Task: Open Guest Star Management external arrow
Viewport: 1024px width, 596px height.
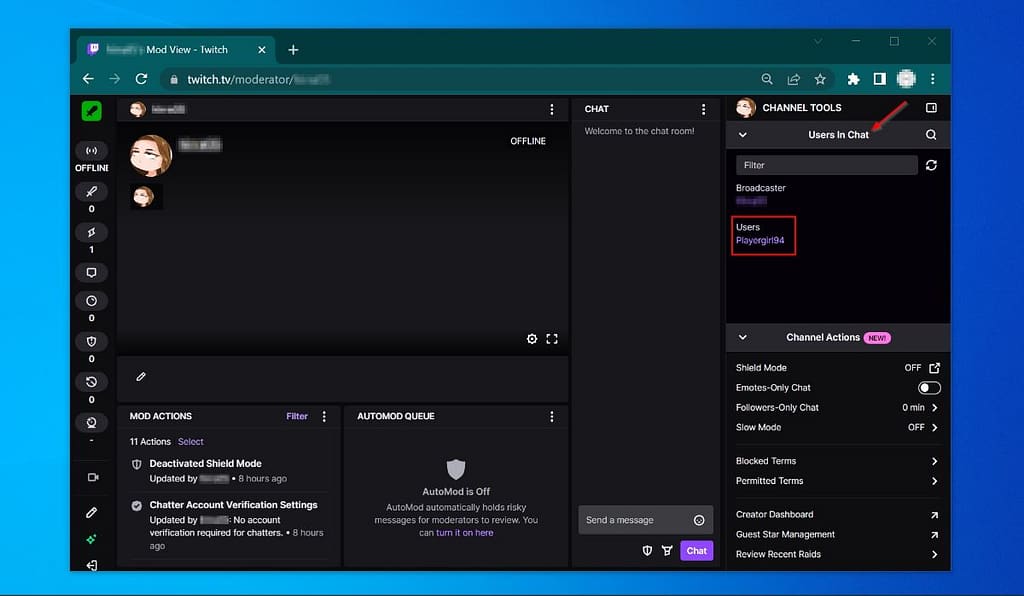Action: (935, 535)
